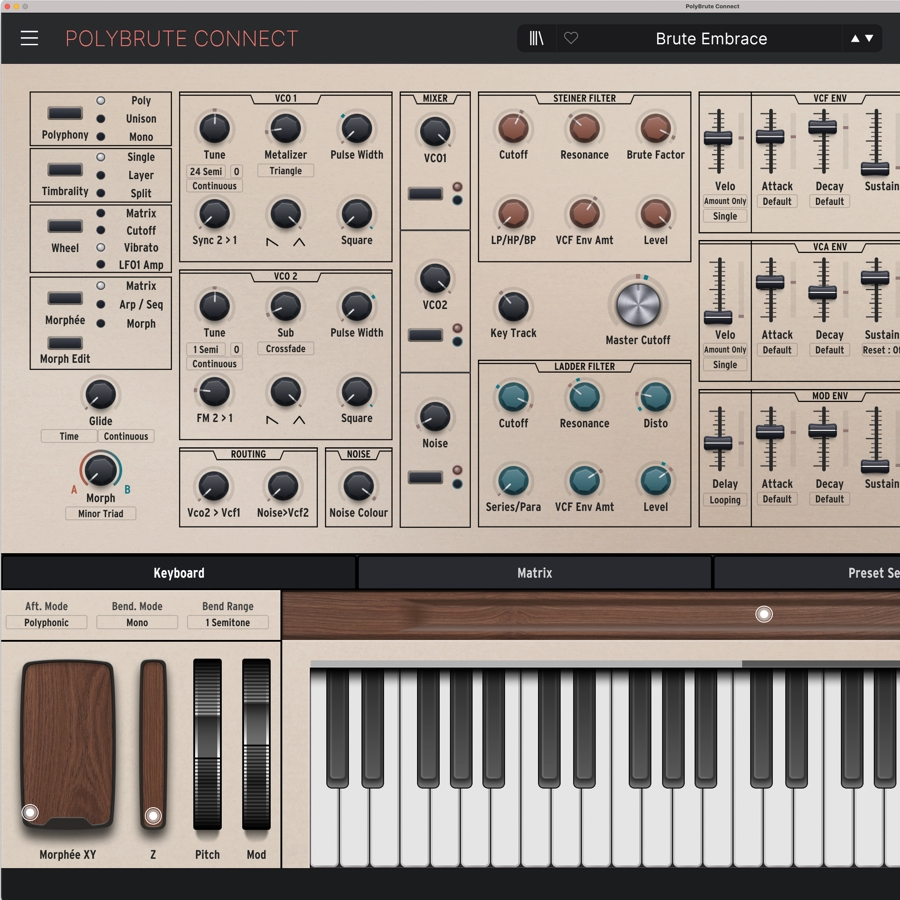Click the Pitch wheel

[x=207, y=744]
